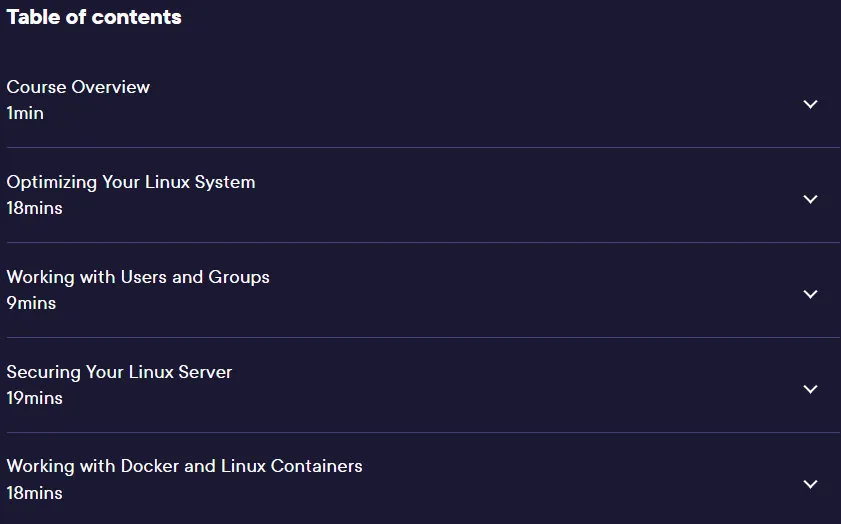Viewport: 841px width, 524px height.
Task: Expand Securing Your Linux Server chevron
Action: click(x=810, y=389)
